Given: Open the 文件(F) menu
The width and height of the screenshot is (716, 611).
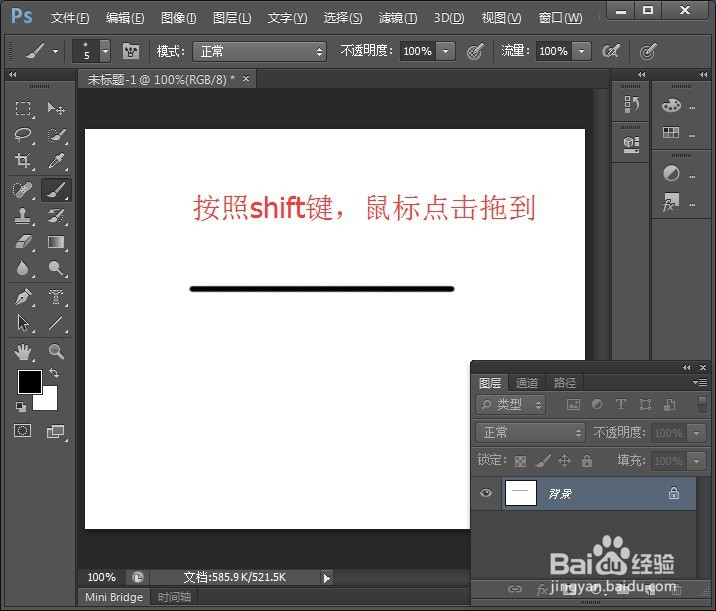Looking at the screenshot, I should click(70, 18).
